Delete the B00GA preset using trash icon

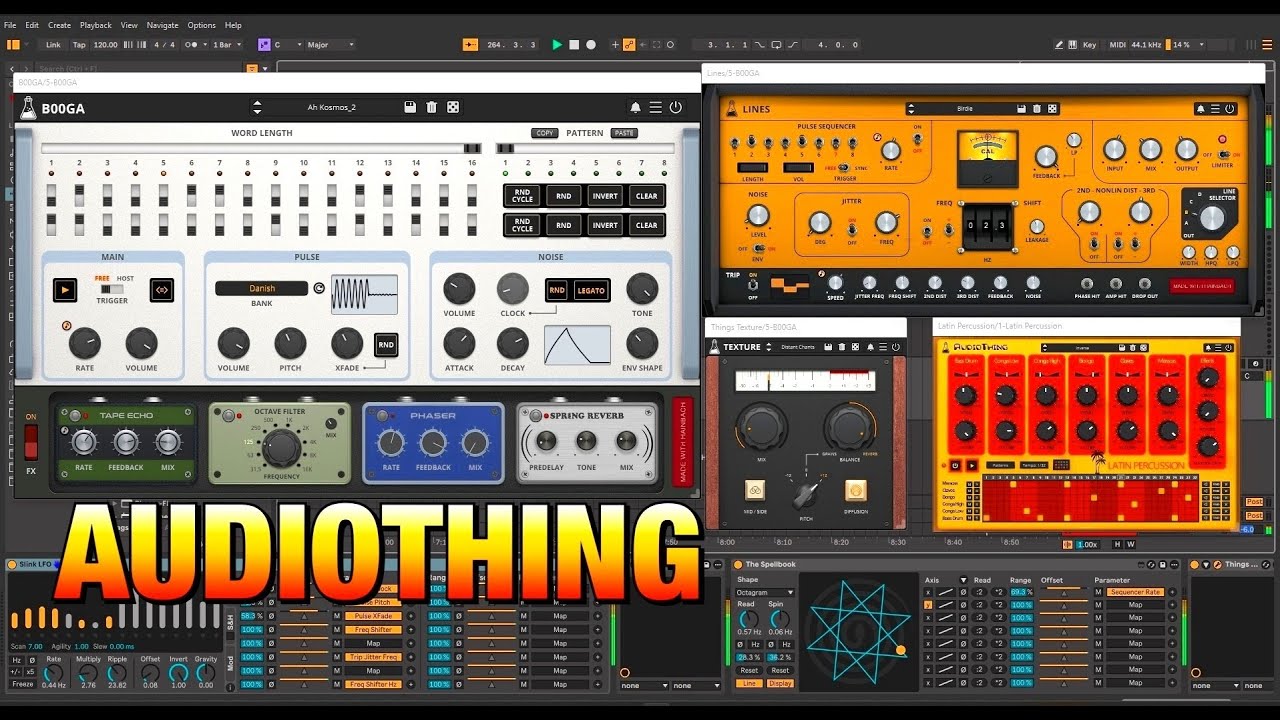pyautogui.click(x=431, y=107)
